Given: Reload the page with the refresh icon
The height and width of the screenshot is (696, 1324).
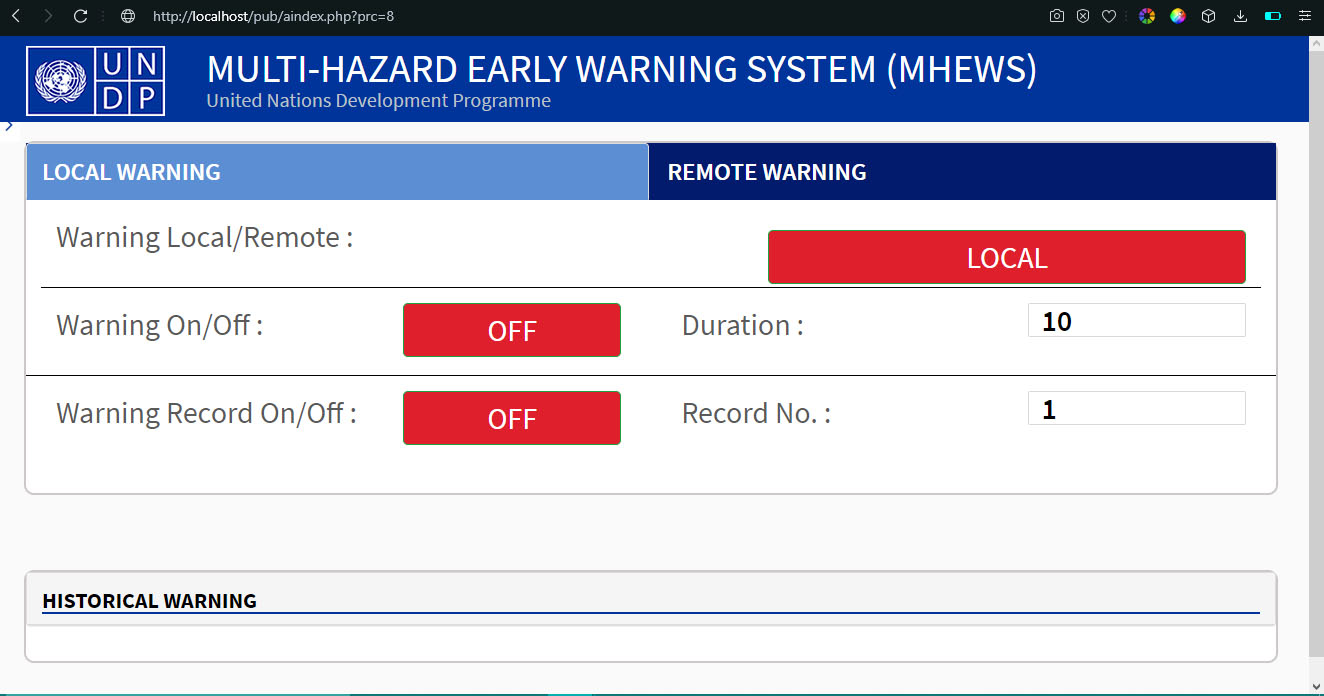Looking at the screenshot, I should pyautogui.click(x=81, y=16).
